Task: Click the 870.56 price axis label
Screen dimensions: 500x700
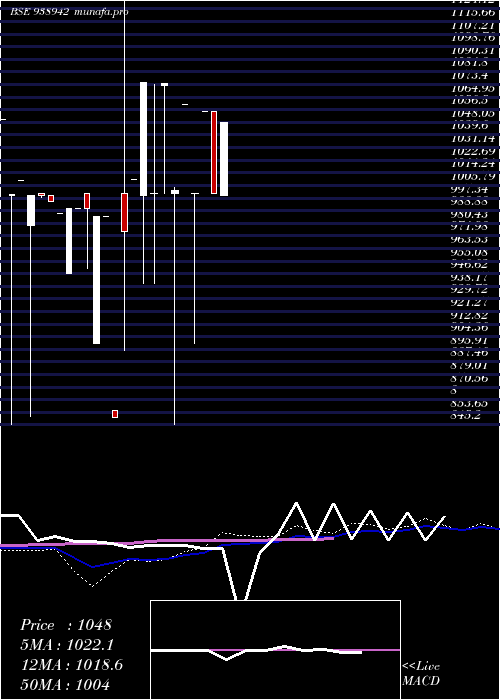Action: click(469, 378)
